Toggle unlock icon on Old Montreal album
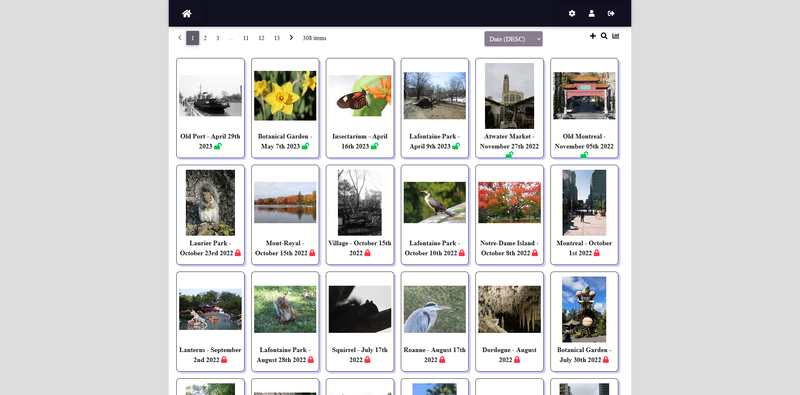Screen dimensions: 800x395 (584, 155)
